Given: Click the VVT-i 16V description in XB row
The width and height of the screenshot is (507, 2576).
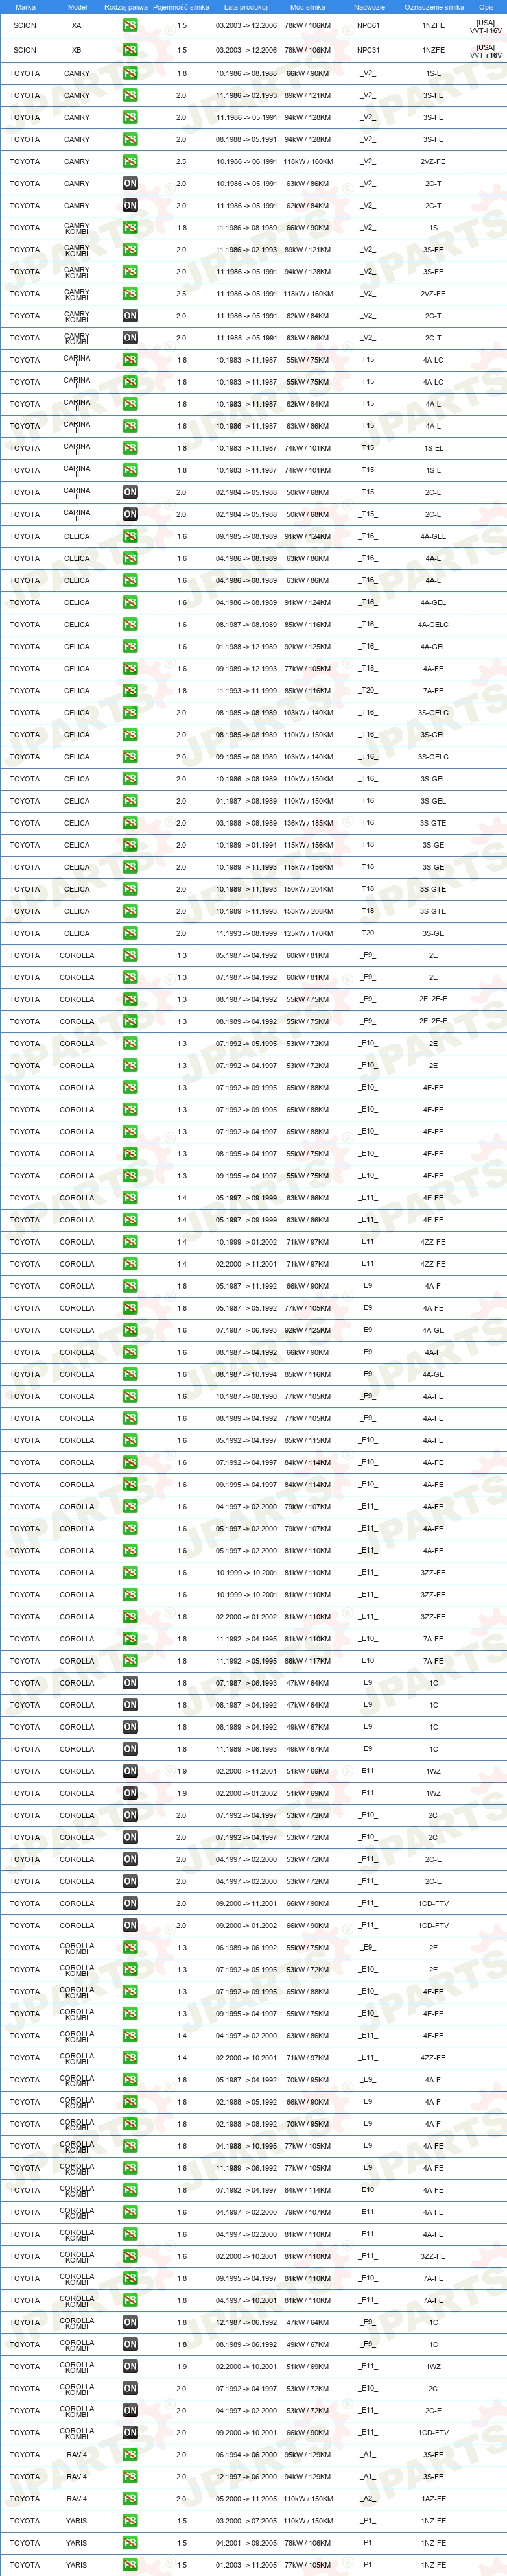Looking at the screenshot, I should pos(486,54).
